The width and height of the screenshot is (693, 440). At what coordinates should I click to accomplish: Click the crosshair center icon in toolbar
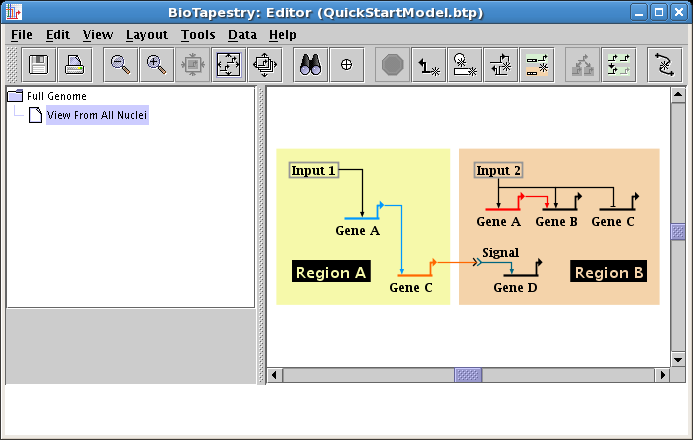[346, 64]
